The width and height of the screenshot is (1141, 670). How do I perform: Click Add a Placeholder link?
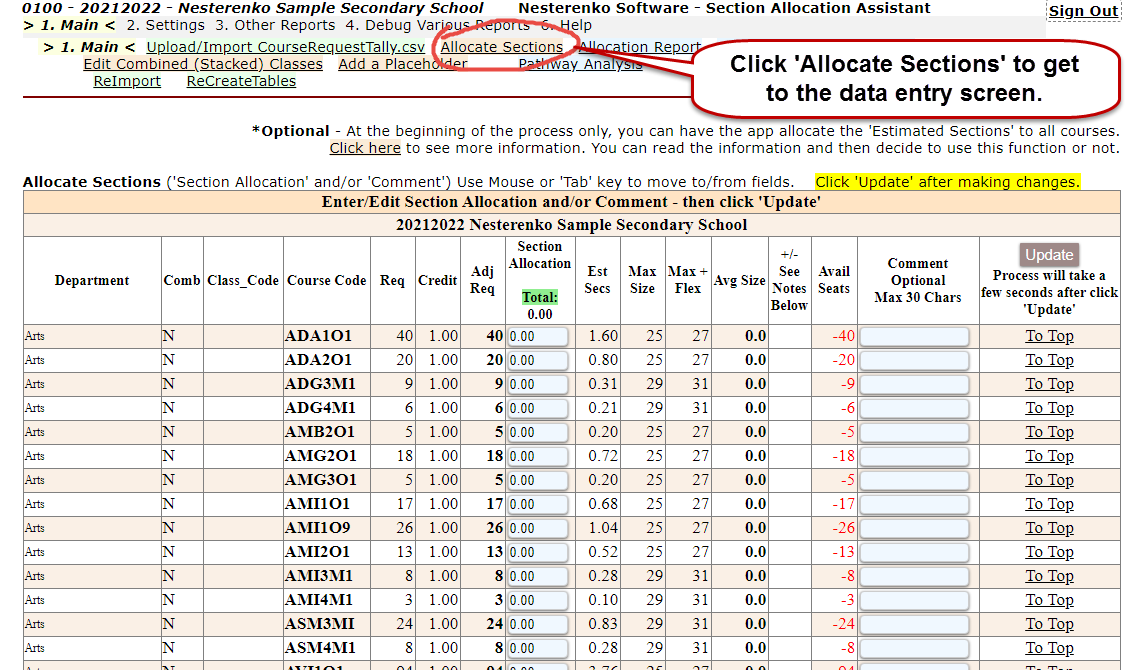click(x=402, y=64)
